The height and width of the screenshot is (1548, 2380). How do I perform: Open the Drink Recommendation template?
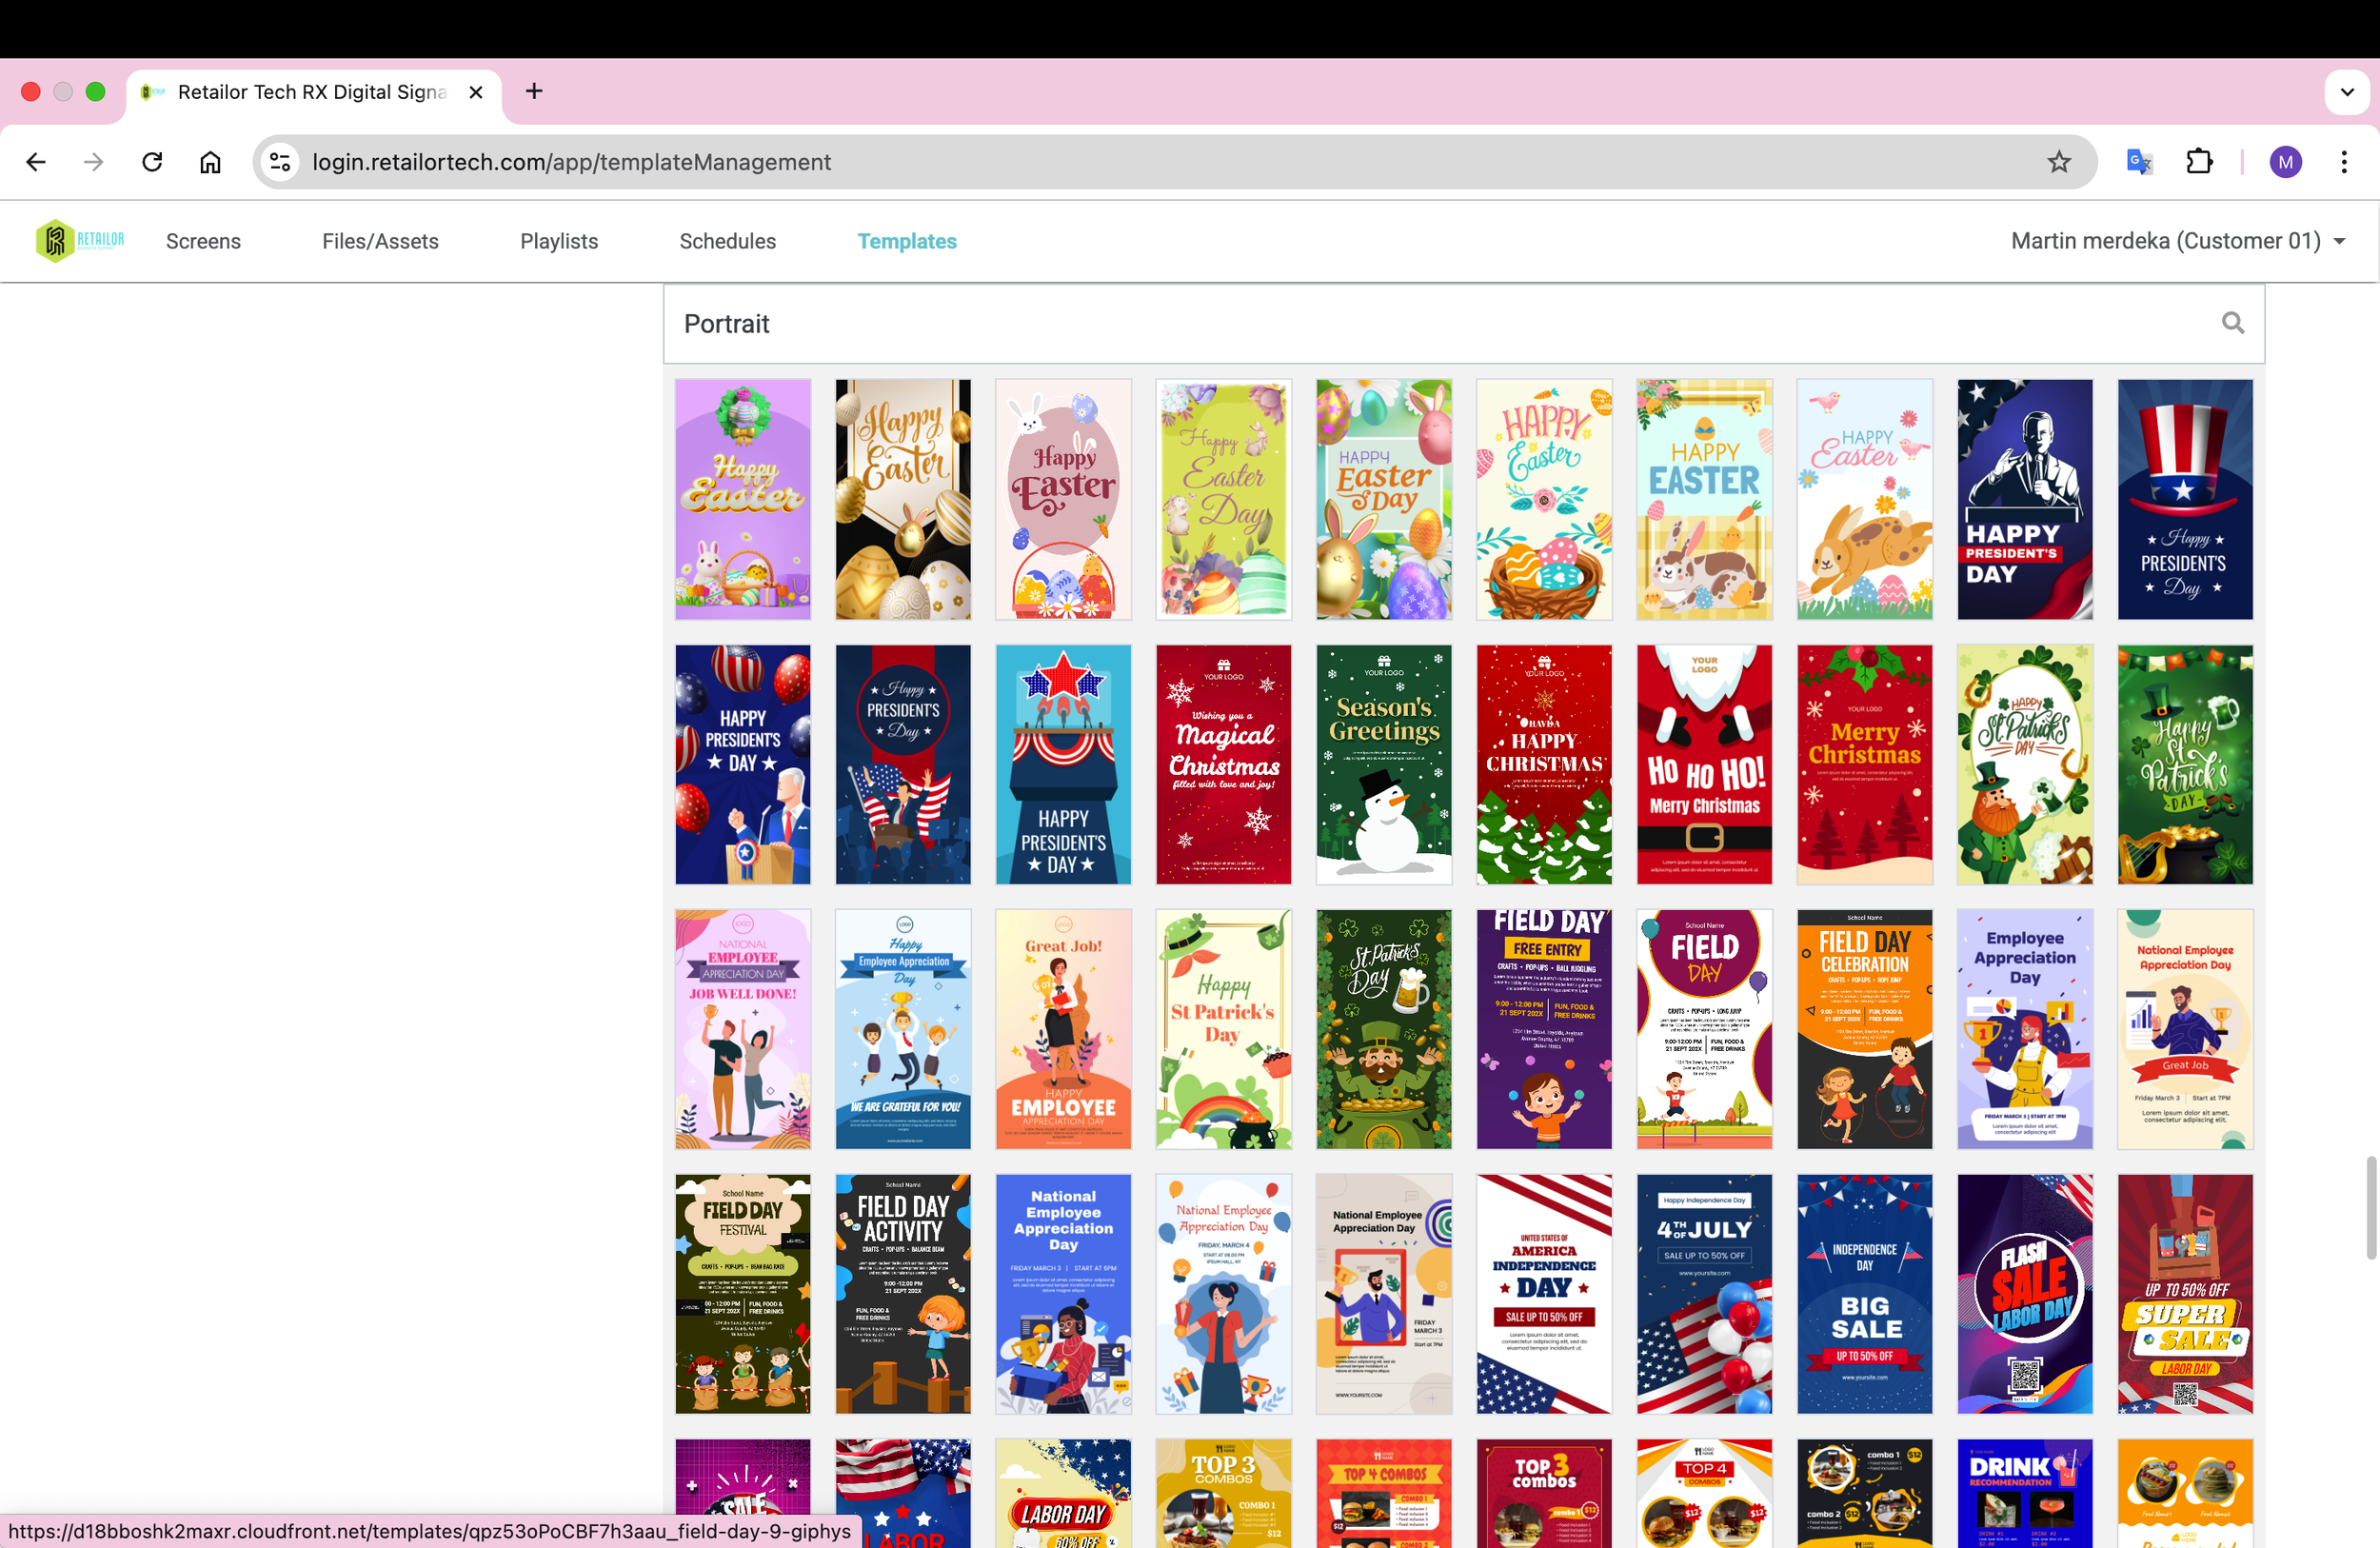coord(2024,1493)
